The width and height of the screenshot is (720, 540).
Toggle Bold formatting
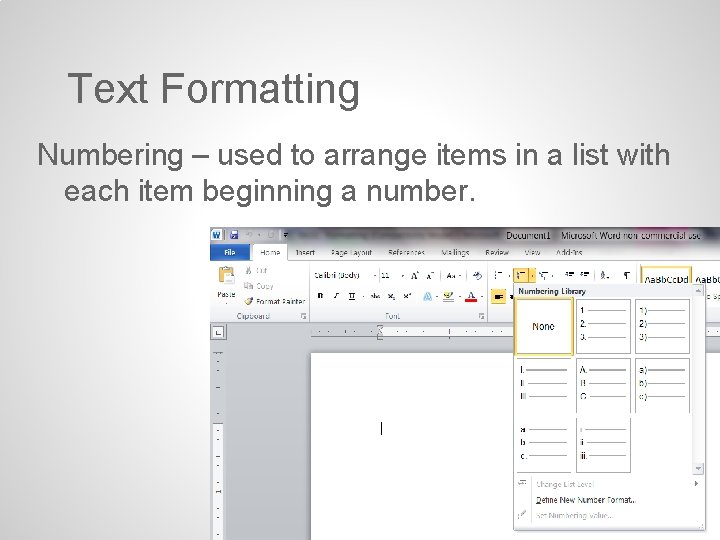point(320,296)
